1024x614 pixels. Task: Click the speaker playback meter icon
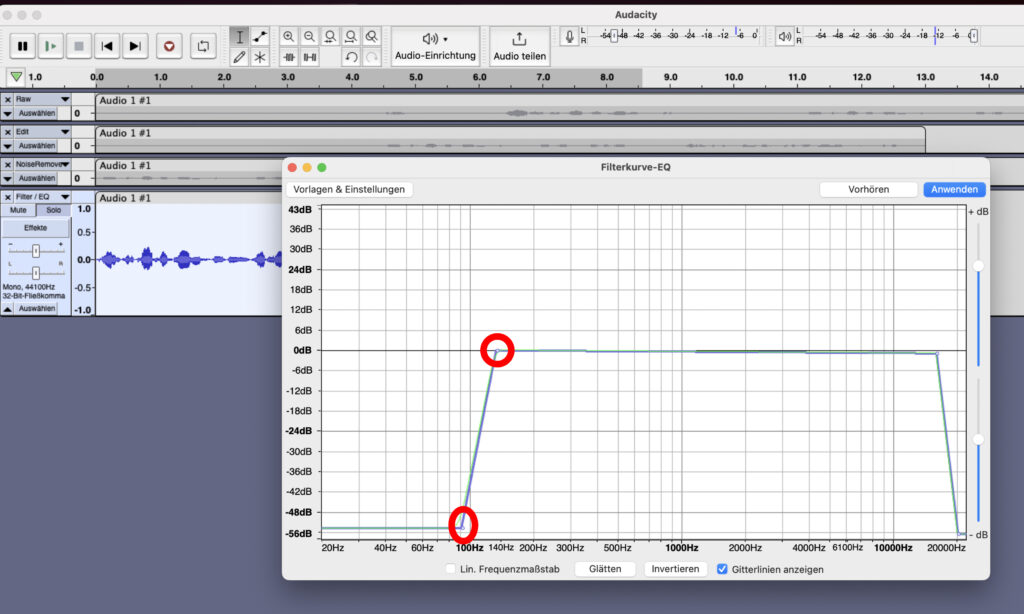click(x=784, y=37)
